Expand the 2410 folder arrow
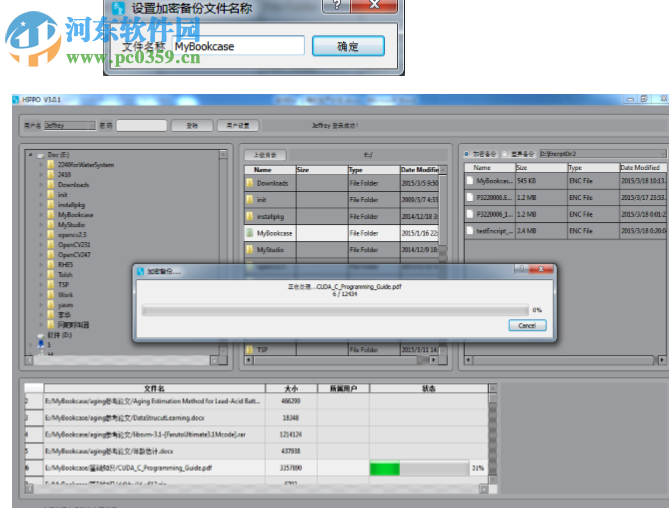 tap(41, 174)
